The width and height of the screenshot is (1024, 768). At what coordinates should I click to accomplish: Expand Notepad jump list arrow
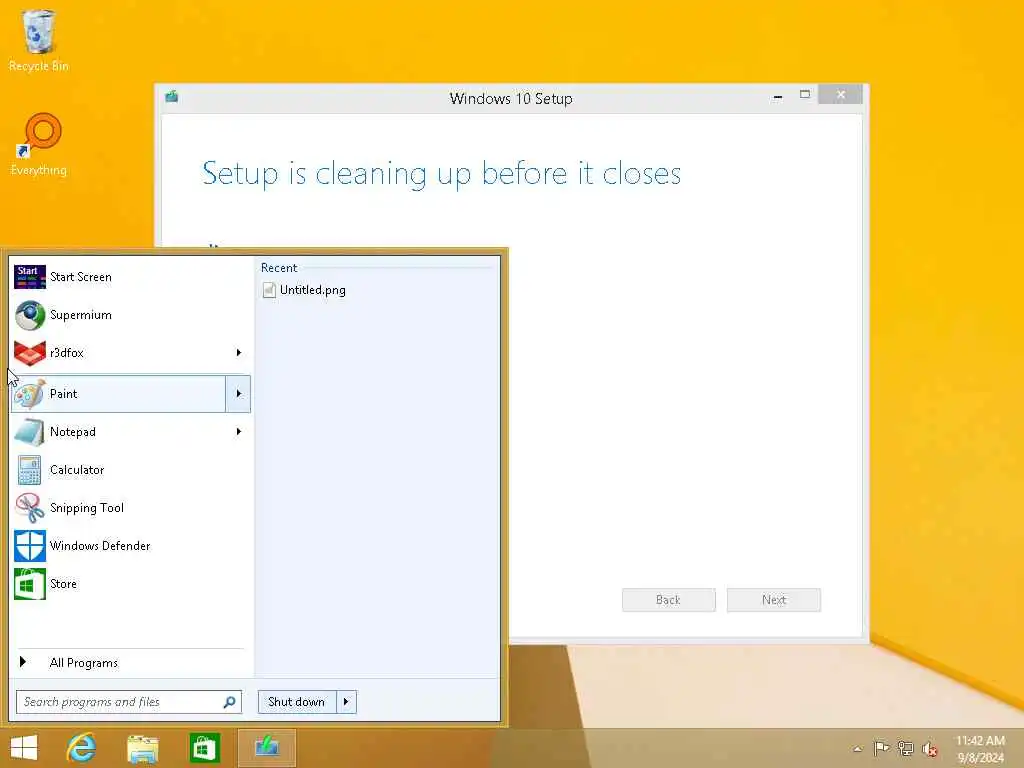[238, 432]
